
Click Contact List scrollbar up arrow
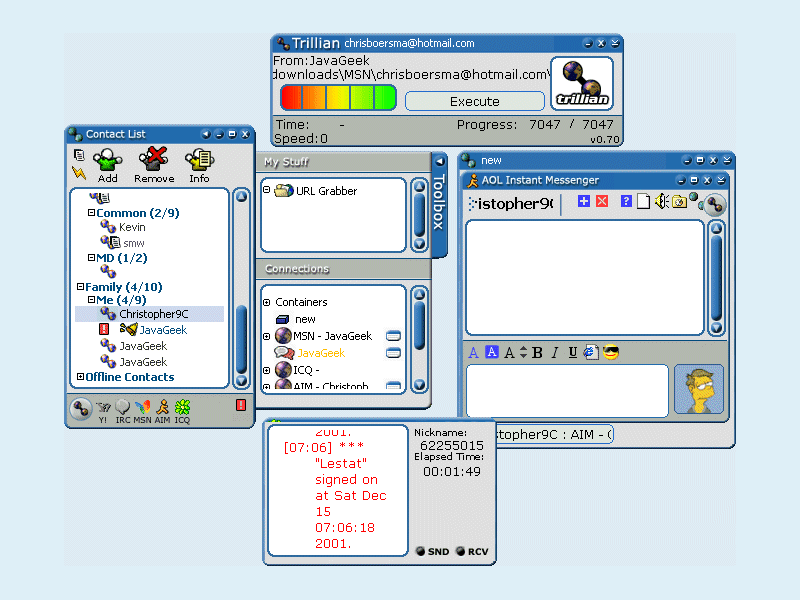click(x=241, y=196)
